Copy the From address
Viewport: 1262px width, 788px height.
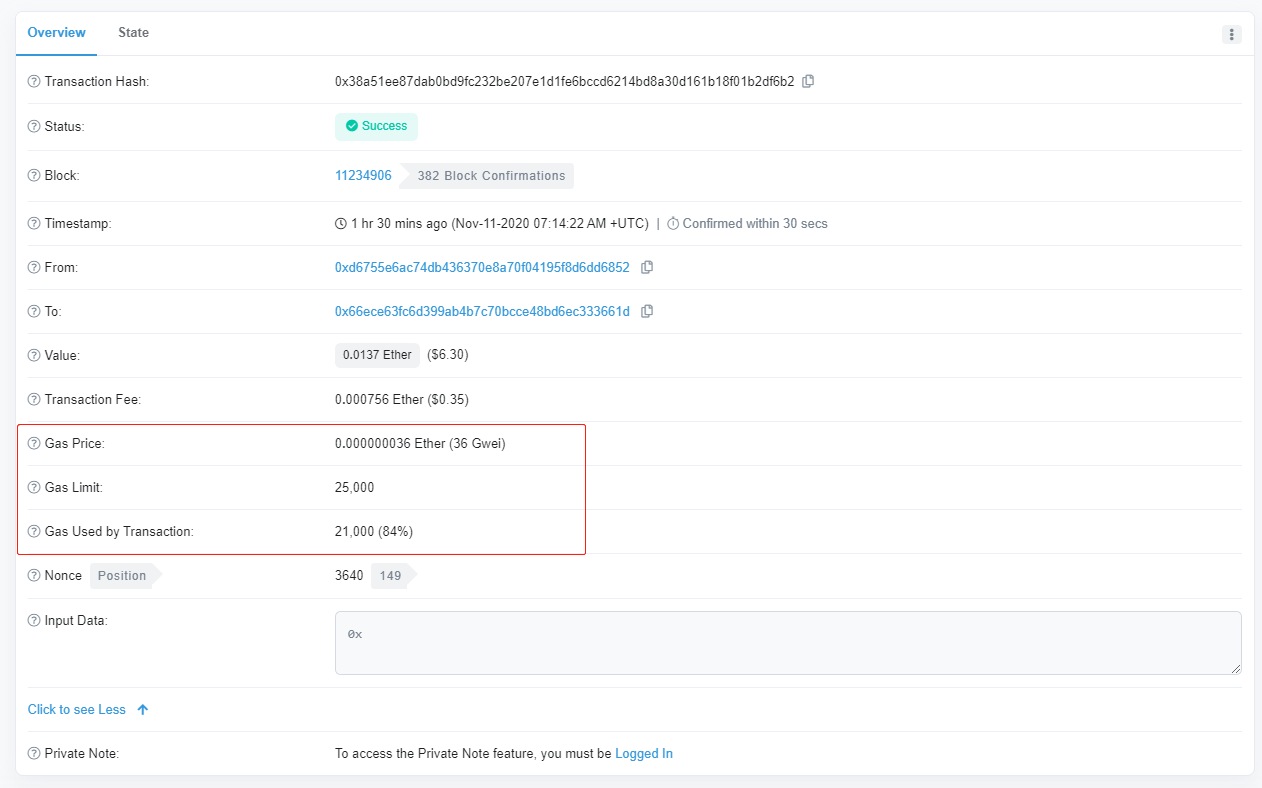pyautogui.click(x=647, y=267)
